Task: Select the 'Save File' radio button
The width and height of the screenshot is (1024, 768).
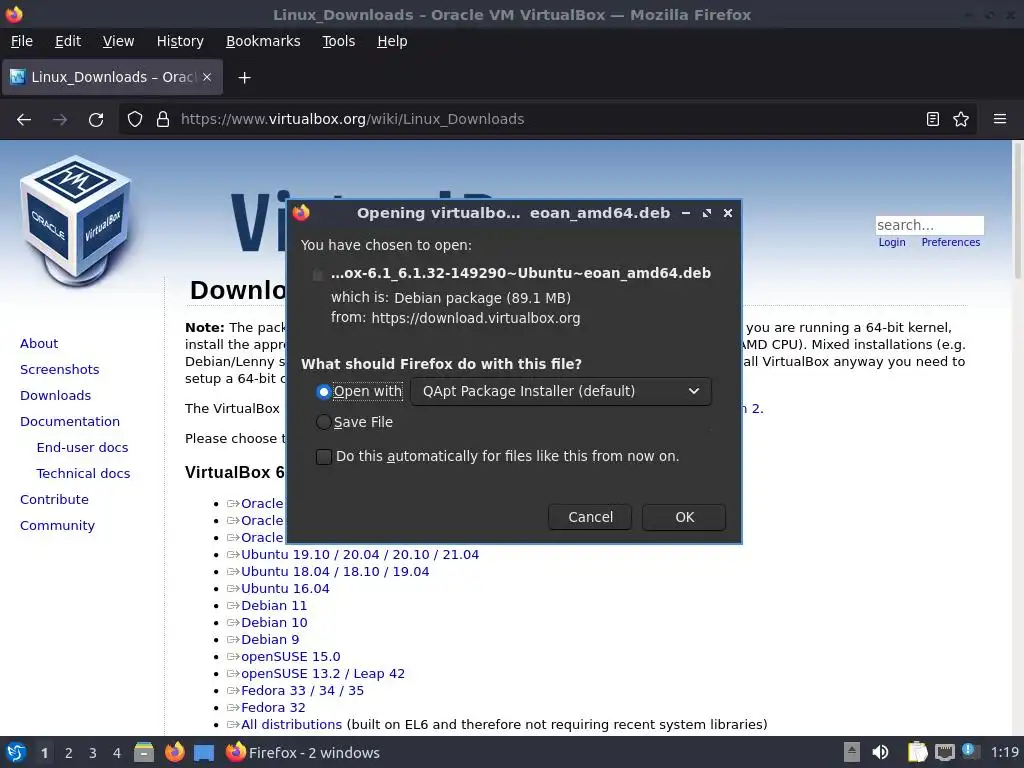Action: pyautogui.click(x=323, y=423)
